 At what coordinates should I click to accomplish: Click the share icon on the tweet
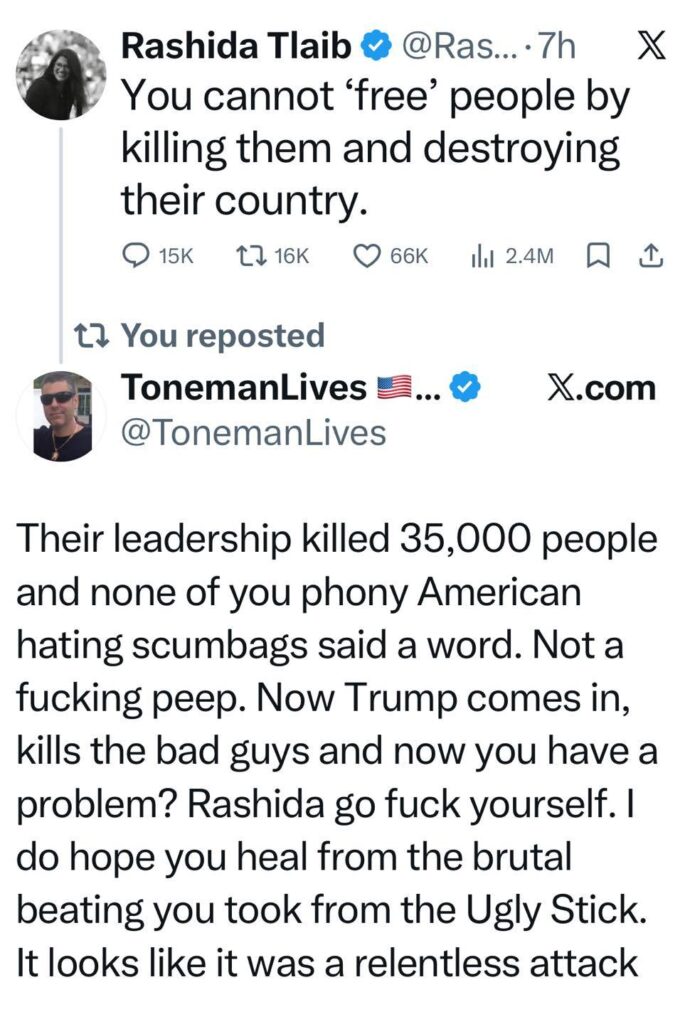pos(650,256)
